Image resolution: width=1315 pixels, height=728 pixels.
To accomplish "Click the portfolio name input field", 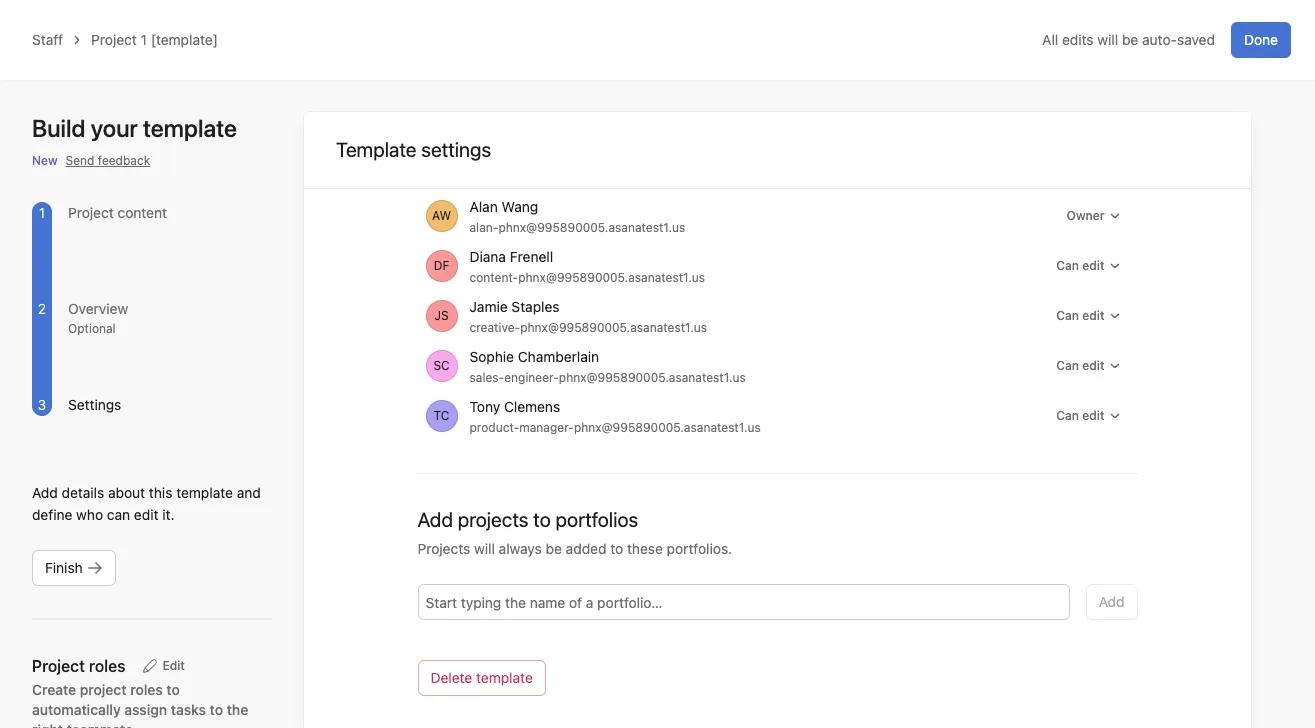I will pos(743,603).
